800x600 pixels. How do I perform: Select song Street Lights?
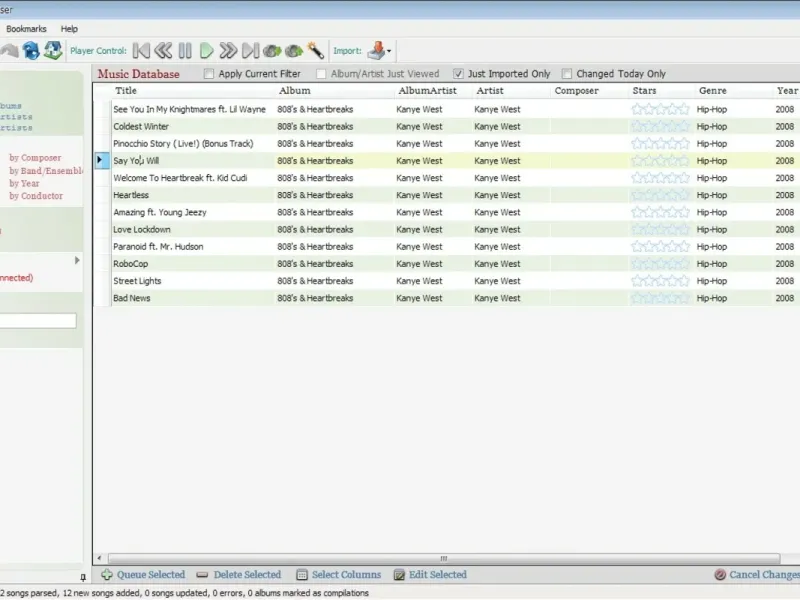click(x=137, y=281)
